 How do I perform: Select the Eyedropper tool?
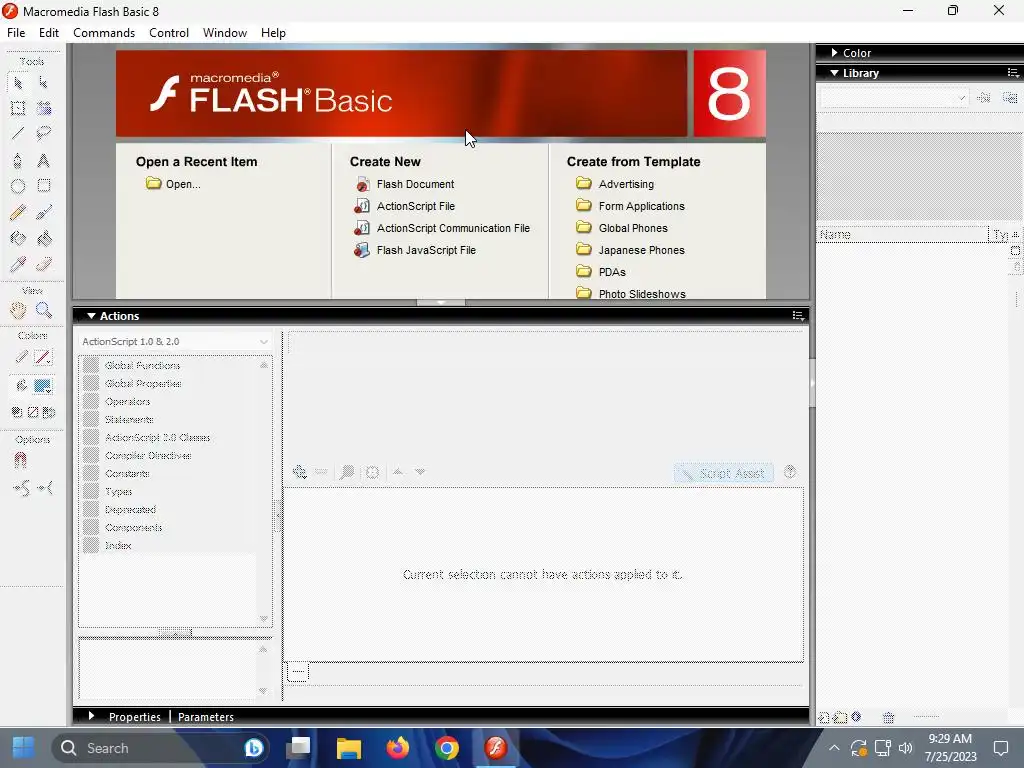(x=18, y=264)
